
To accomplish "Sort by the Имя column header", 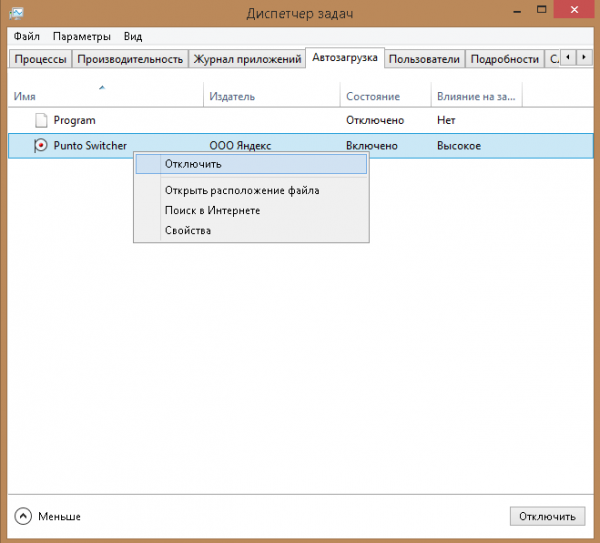I will [106, 94].
